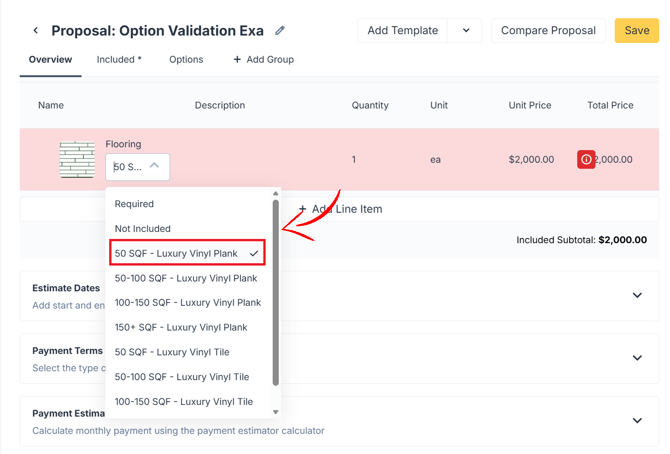The height and width of the screenshot is (454, 670).
Task: Click Add Line Item
Action: pyautogui.click(x=340, y=209)
